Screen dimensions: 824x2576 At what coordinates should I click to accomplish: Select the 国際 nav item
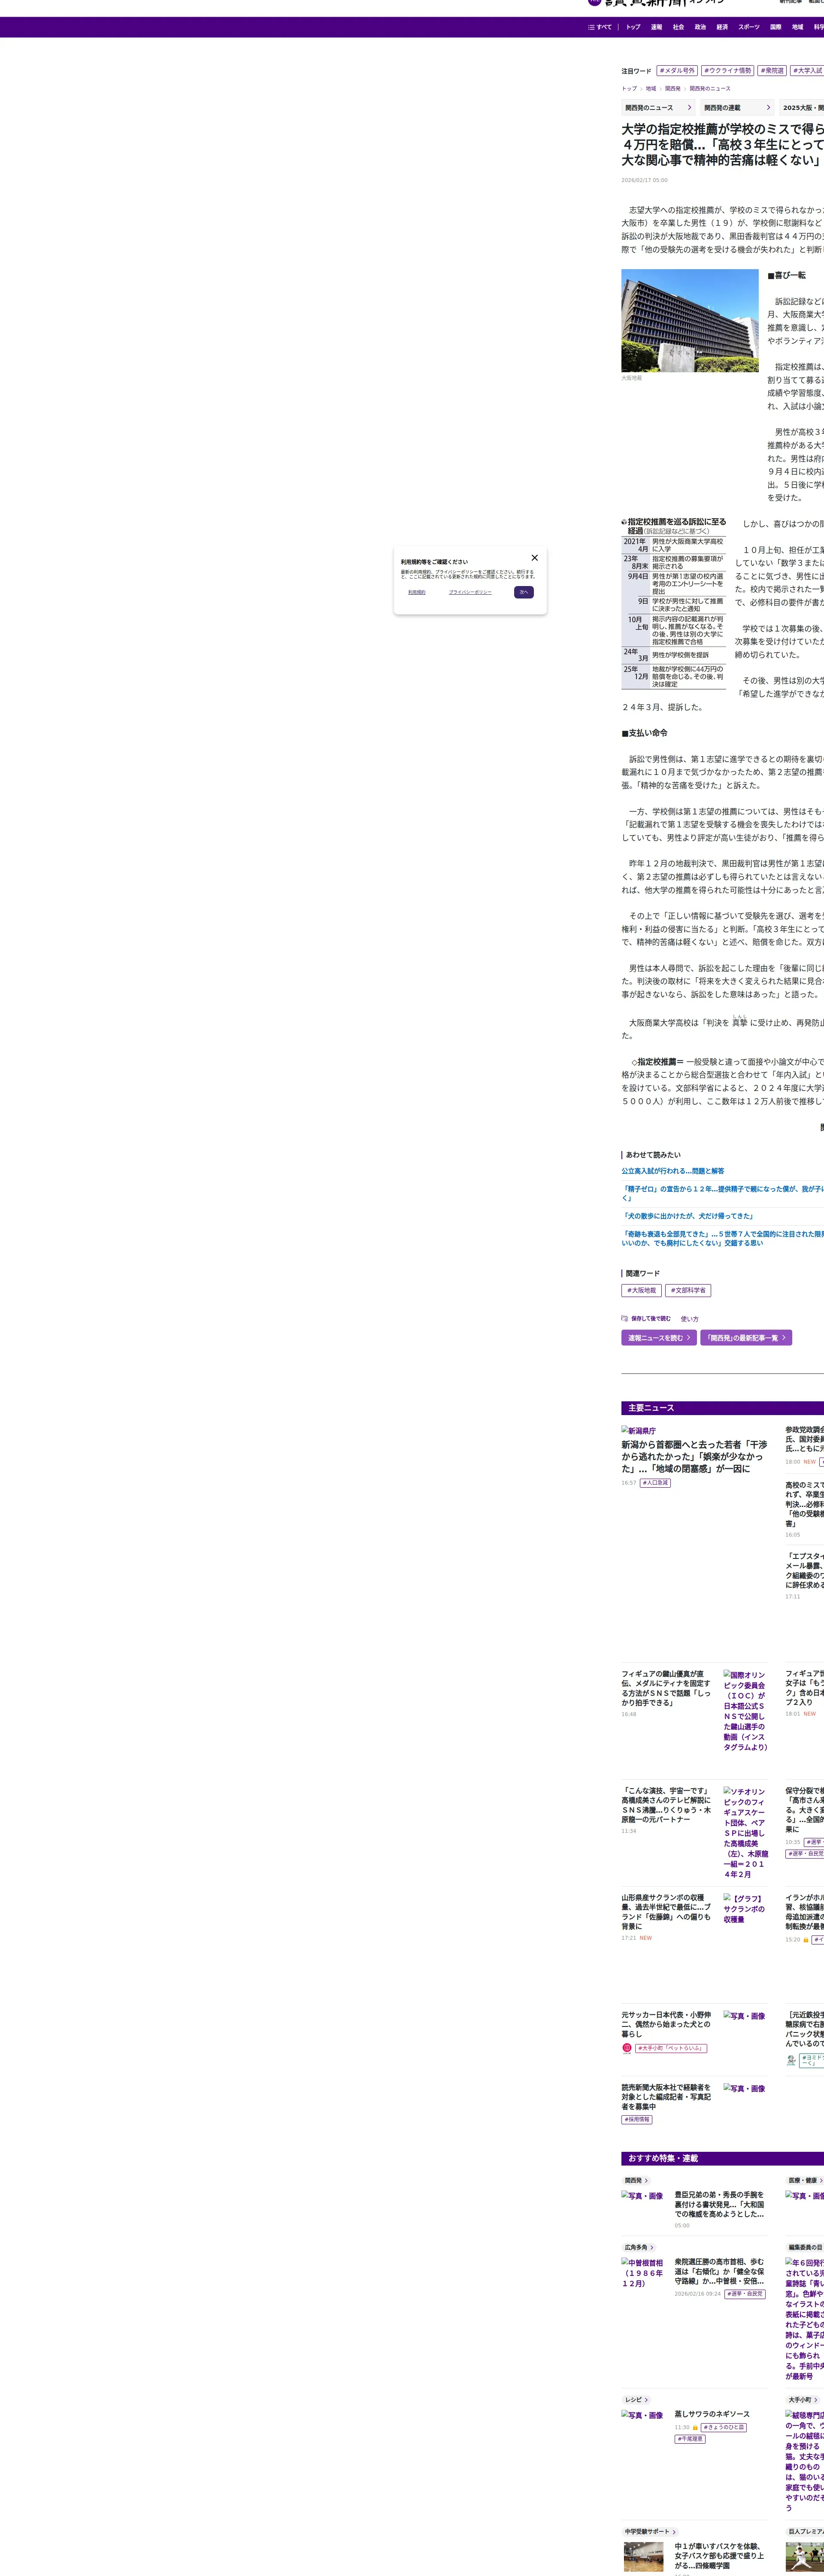pos(775,27)
